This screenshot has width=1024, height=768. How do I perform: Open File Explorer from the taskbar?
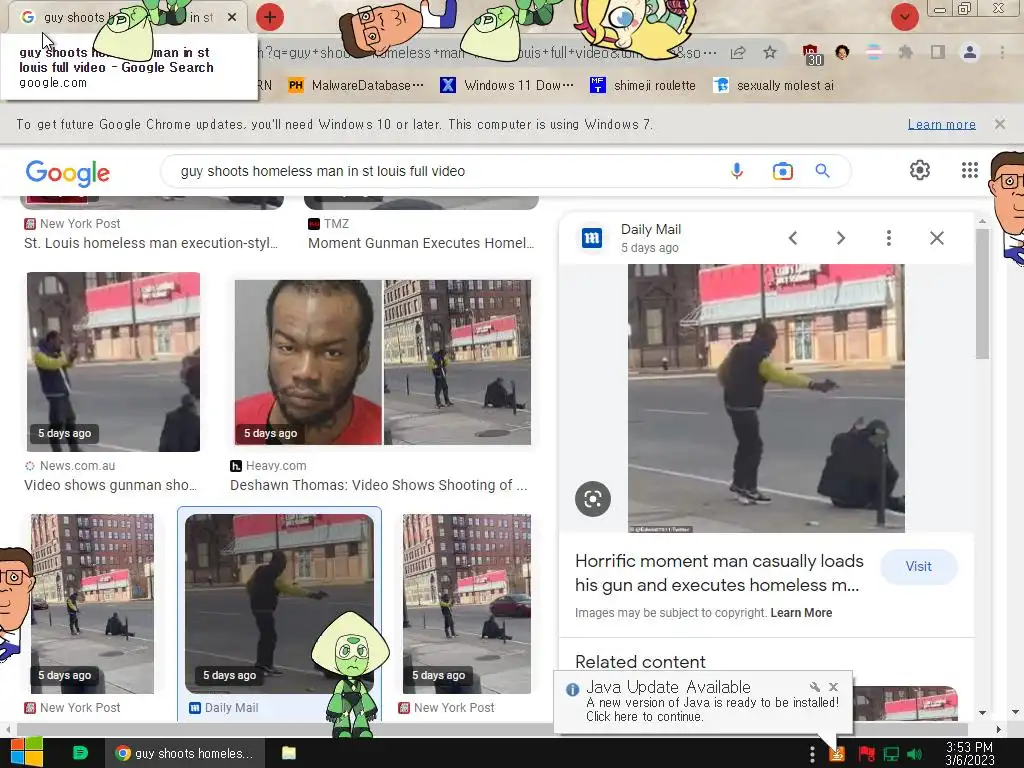(289, 753)
